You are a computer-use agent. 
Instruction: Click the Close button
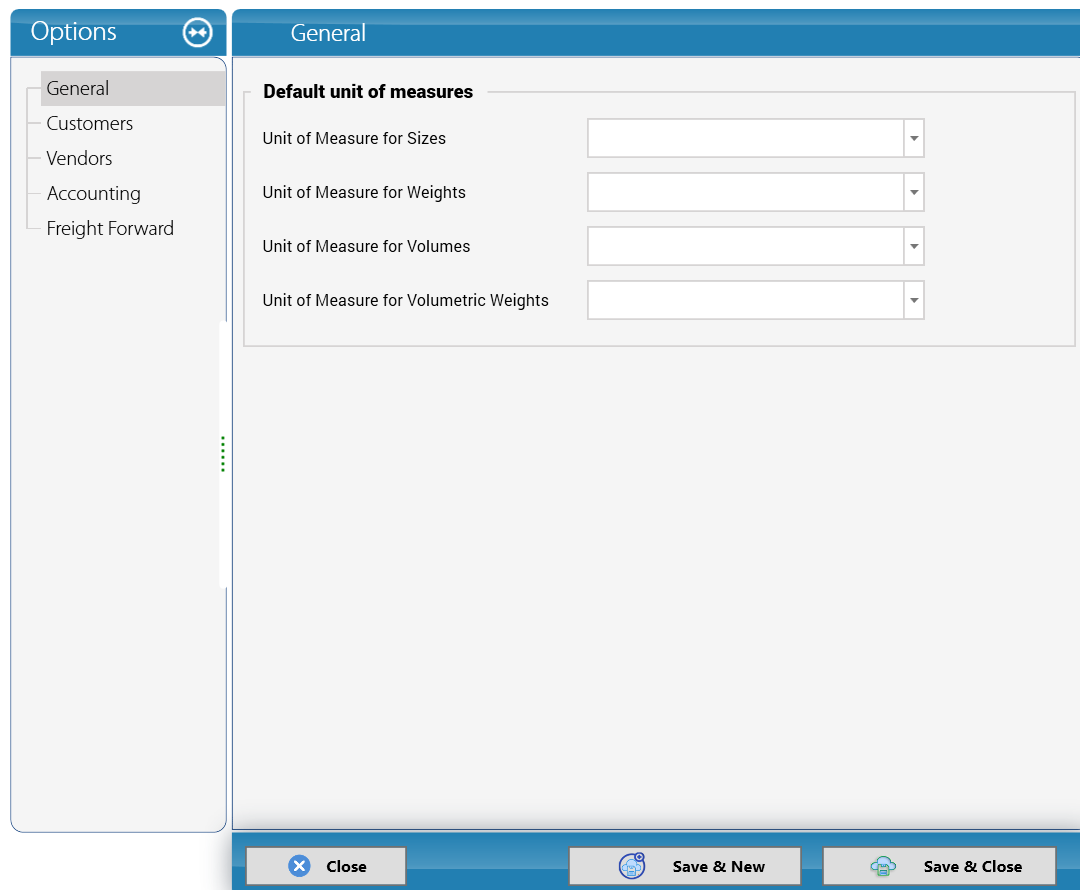pos(326,866)
